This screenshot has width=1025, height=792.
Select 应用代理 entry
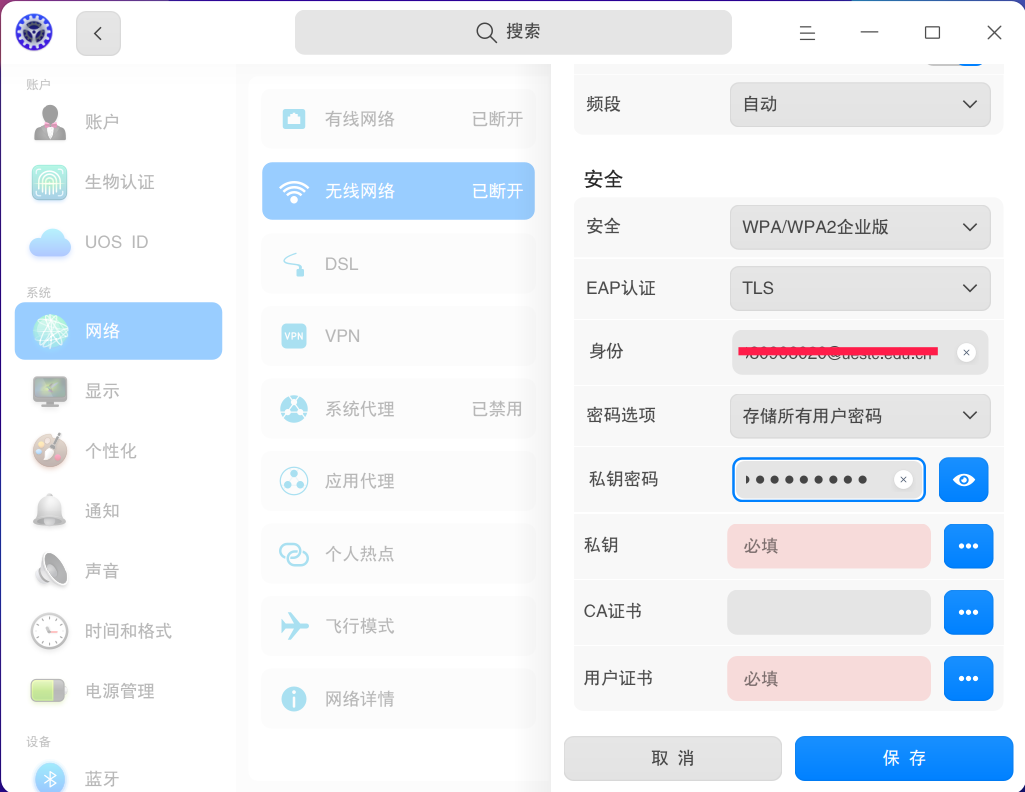click(398, 481)
